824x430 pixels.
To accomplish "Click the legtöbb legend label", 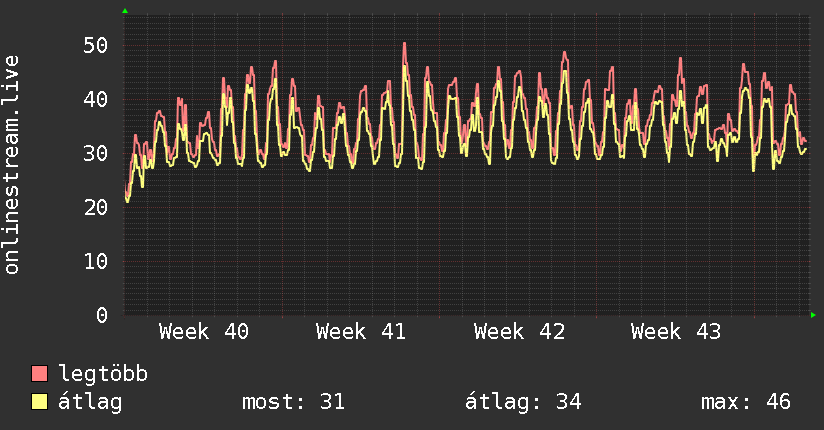I will 103,374.
